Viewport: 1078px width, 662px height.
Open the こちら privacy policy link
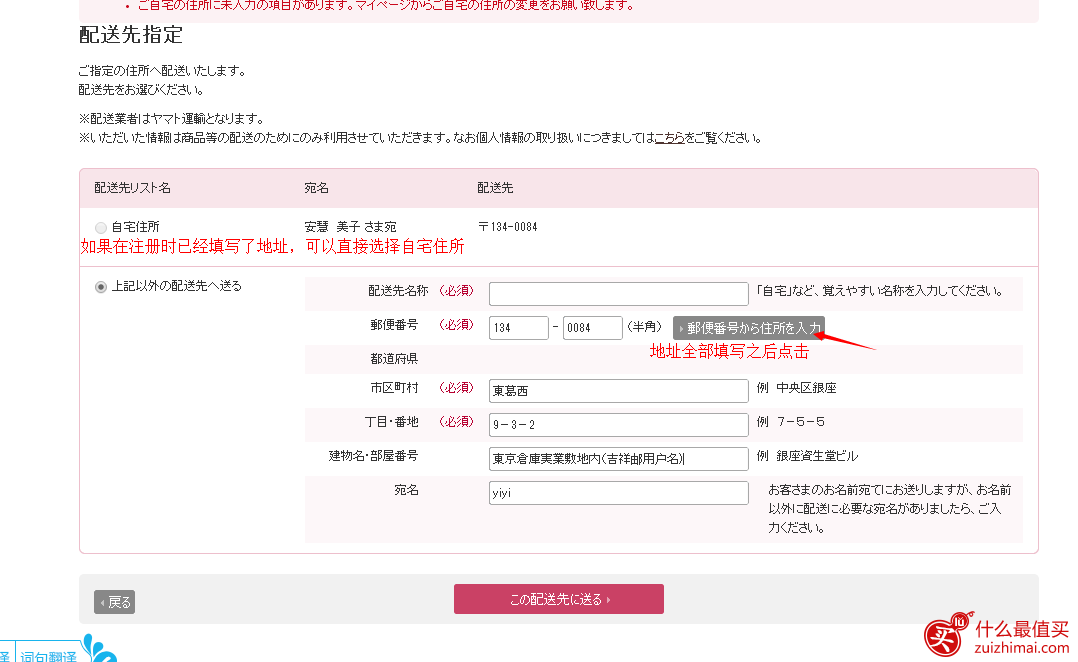click(669, 137)
